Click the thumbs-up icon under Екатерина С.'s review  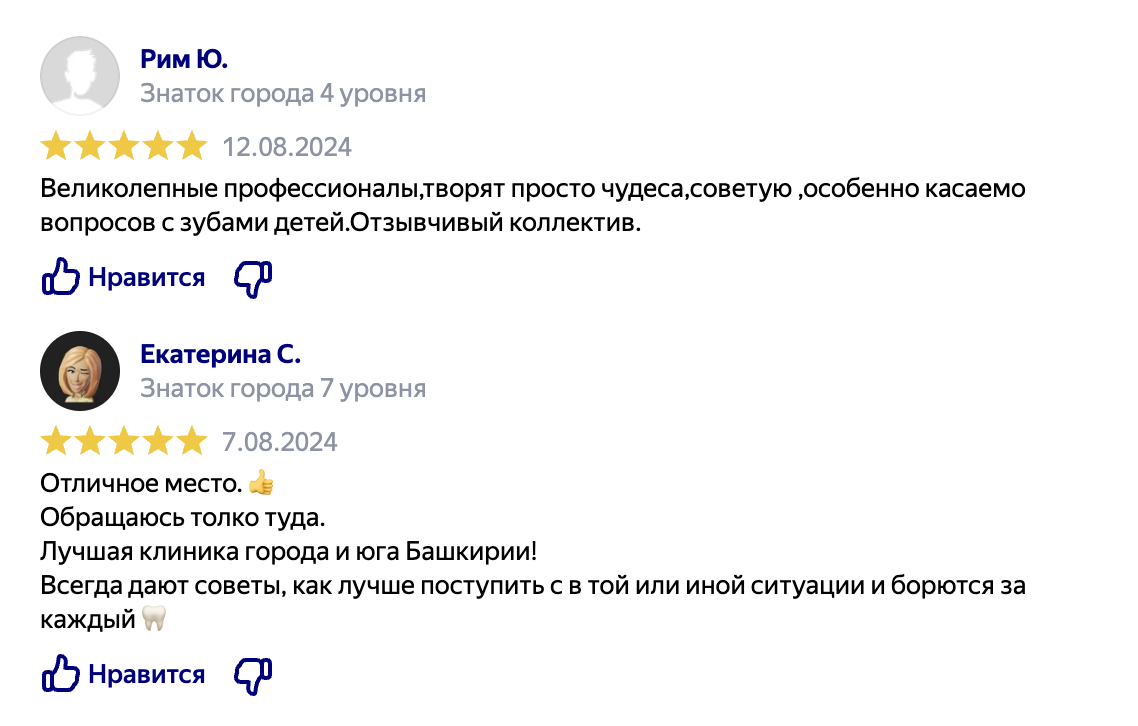60,674
